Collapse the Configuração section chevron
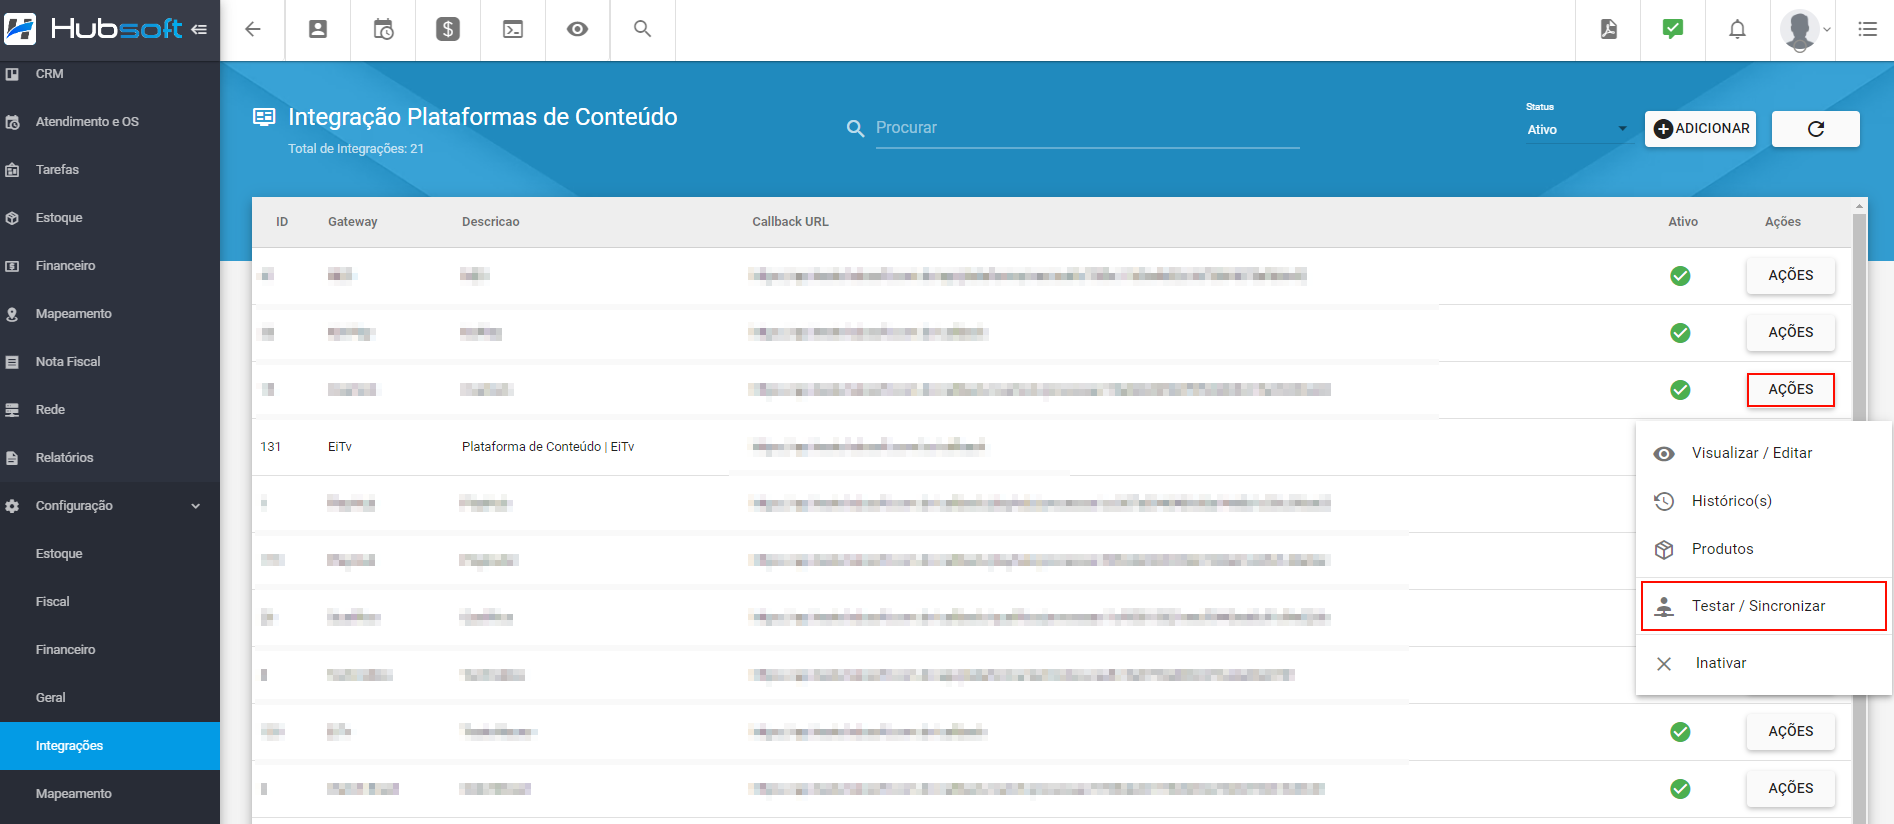The image size is (1894, 824). pos(196,506)
